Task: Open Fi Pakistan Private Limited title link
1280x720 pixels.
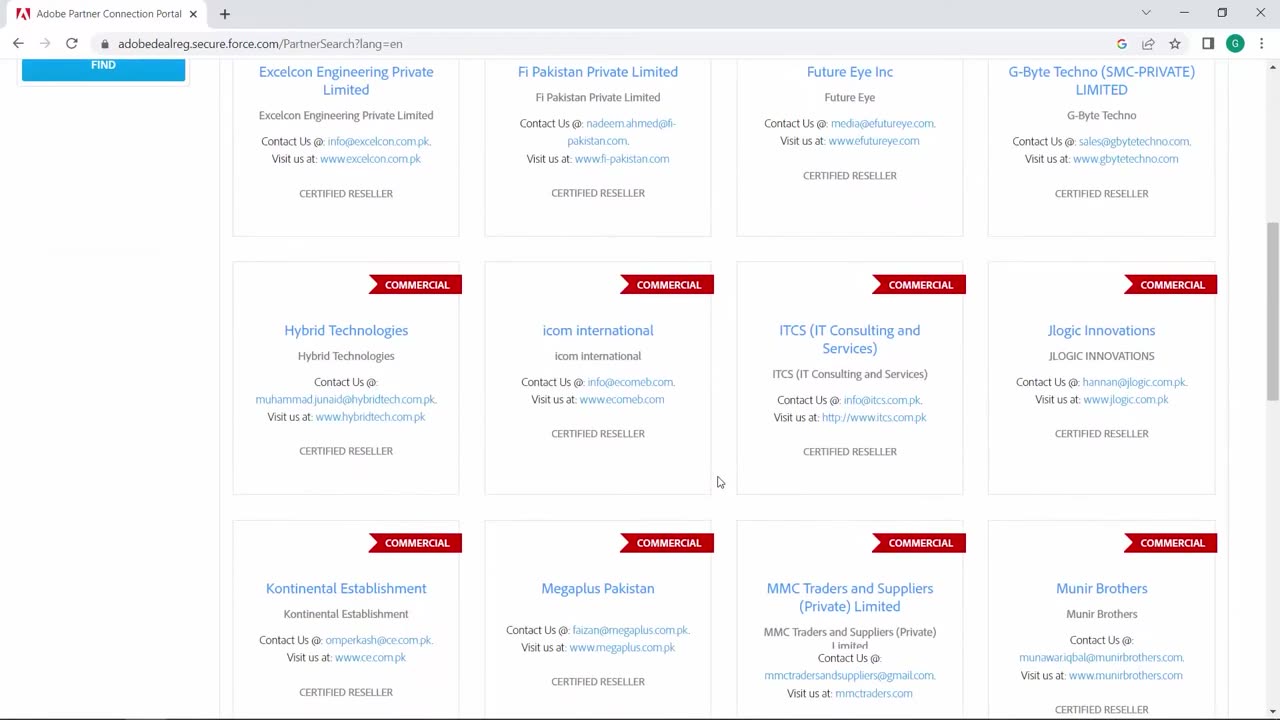Action: (598, 72)
